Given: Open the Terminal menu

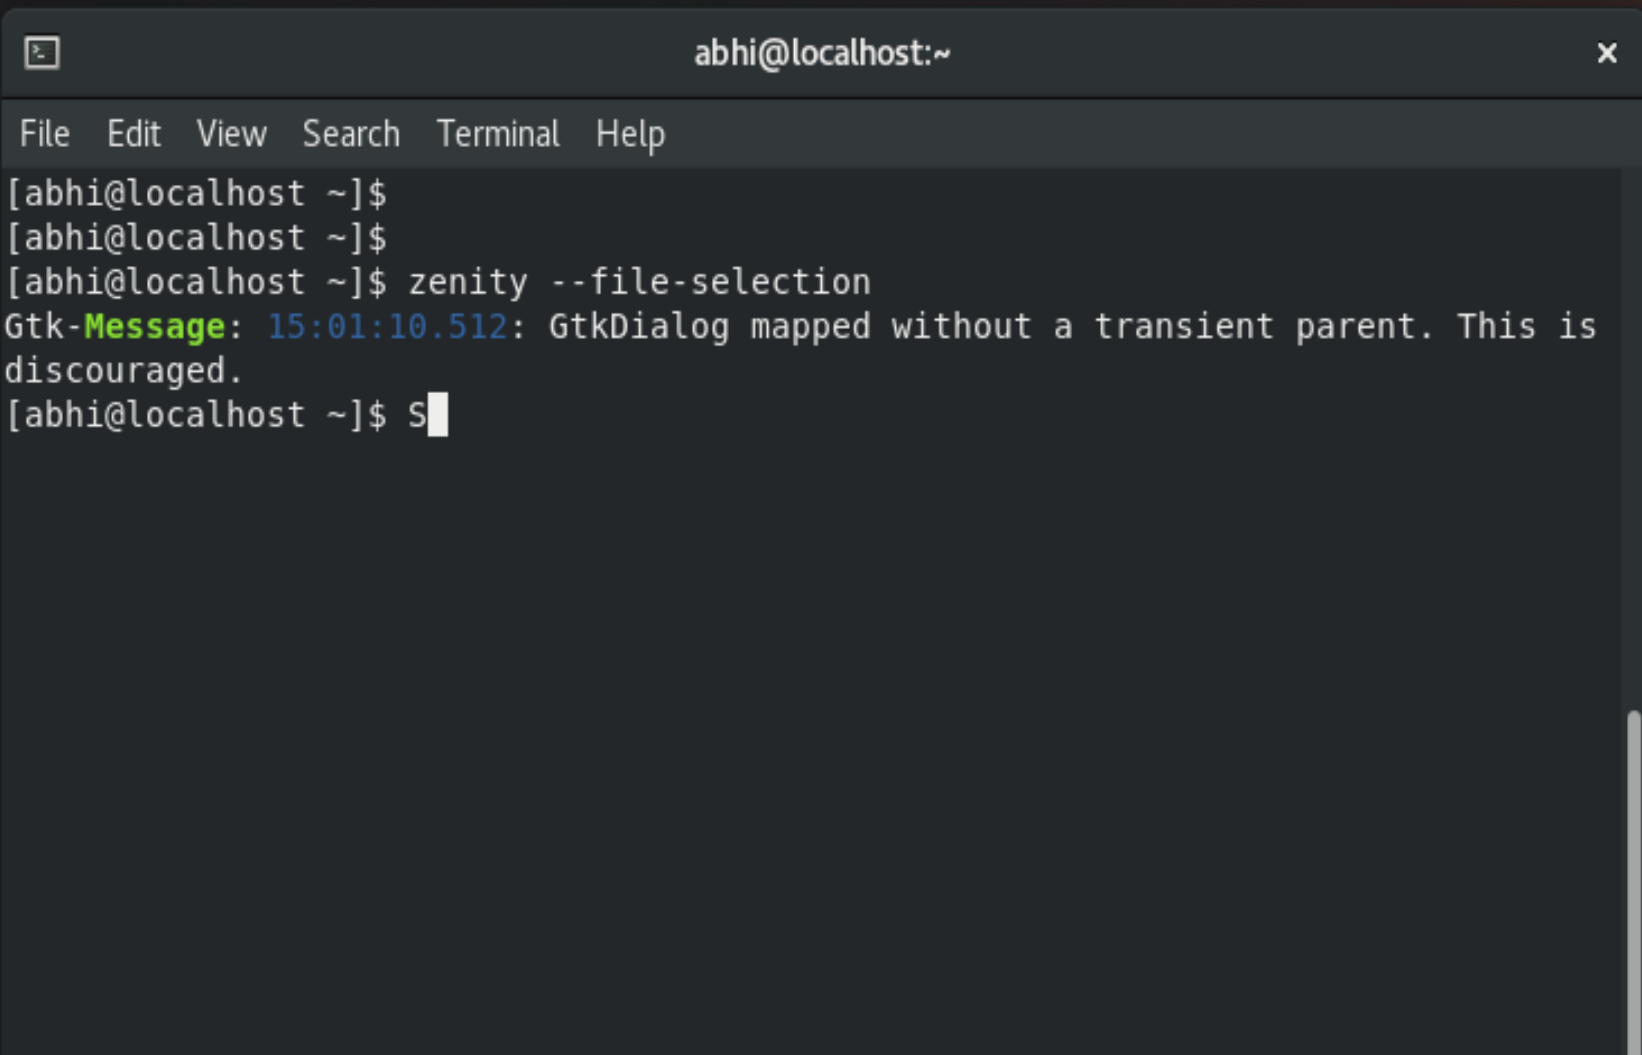Looking at the screenshot, I should pyautogui.click(x=498, y=133).
